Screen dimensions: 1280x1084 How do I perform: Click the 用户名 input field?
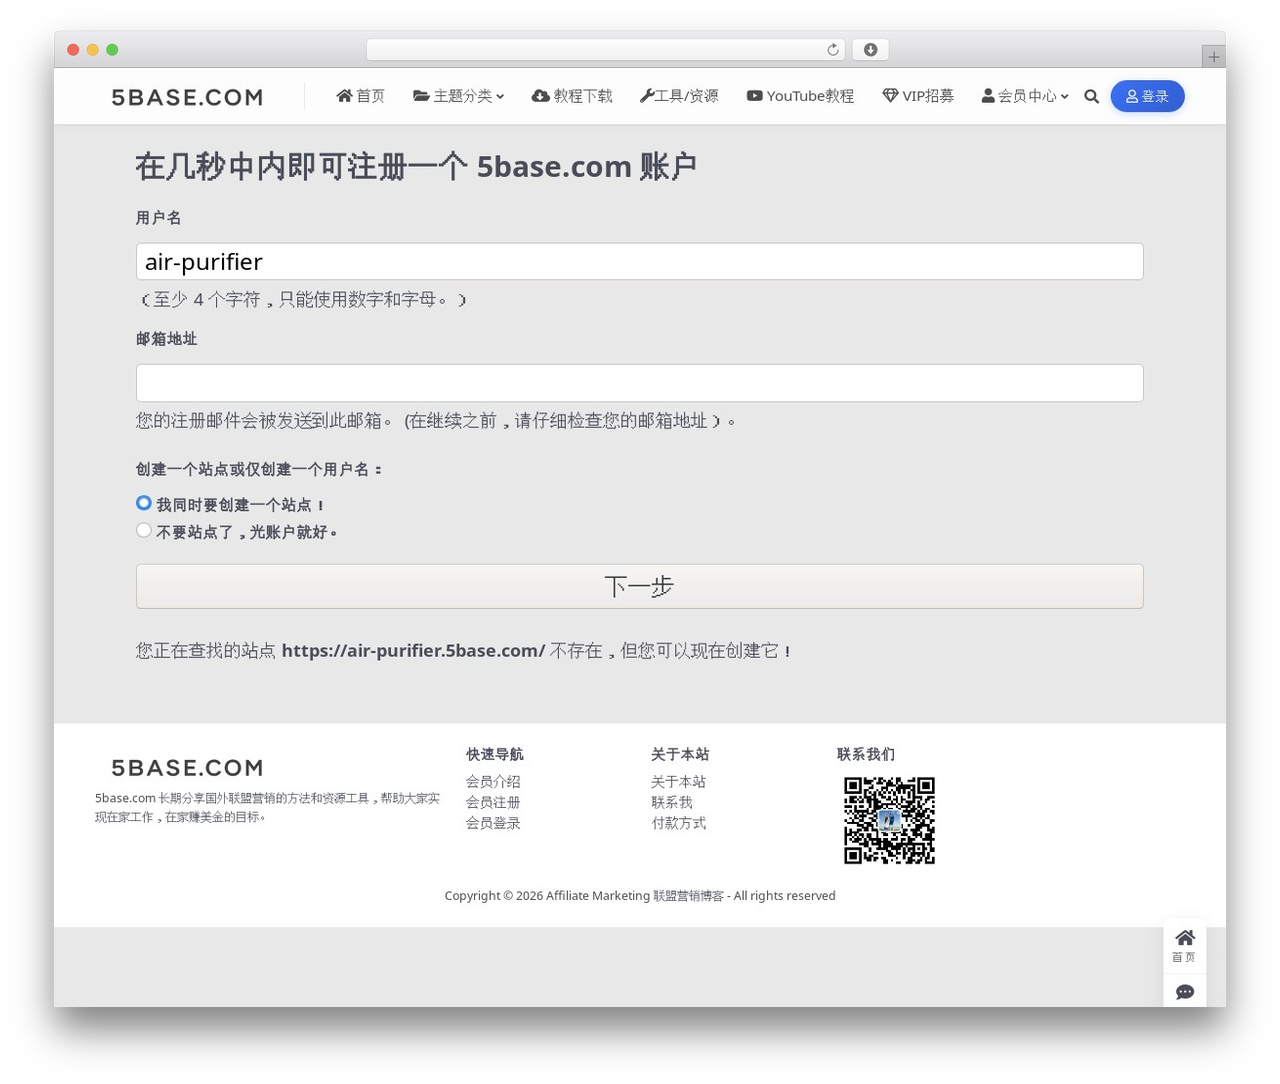click(640, 262)
